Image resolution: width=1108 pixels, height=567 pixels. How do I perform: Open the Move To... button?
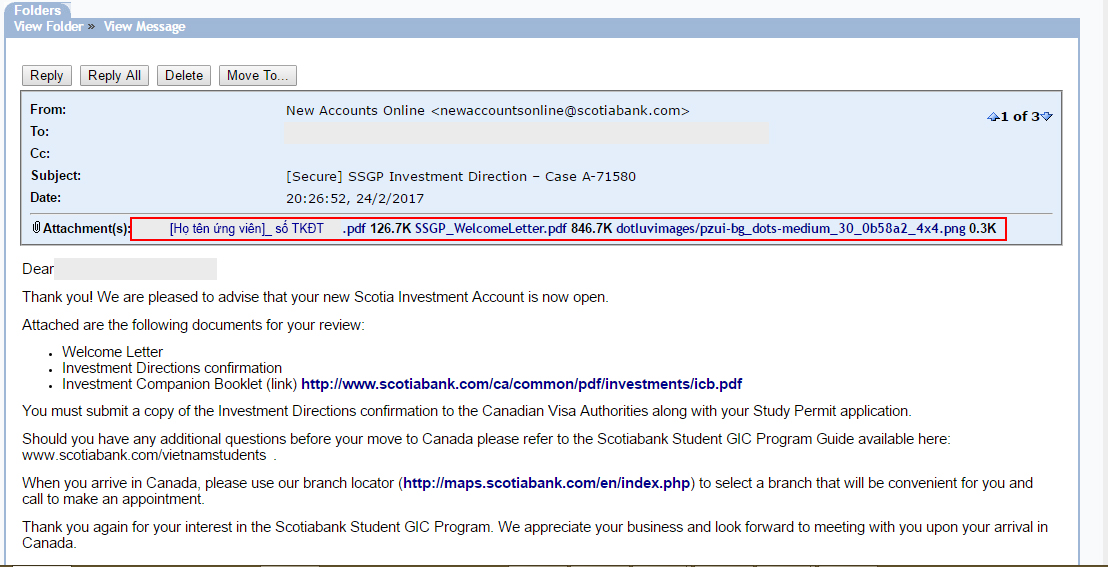tap(257, 75)
